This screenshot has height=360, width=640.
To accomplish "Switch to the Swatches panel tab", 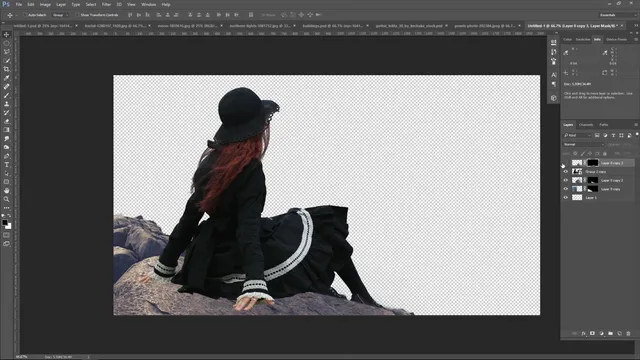I will pyautogui.click(x=583, y=40).
